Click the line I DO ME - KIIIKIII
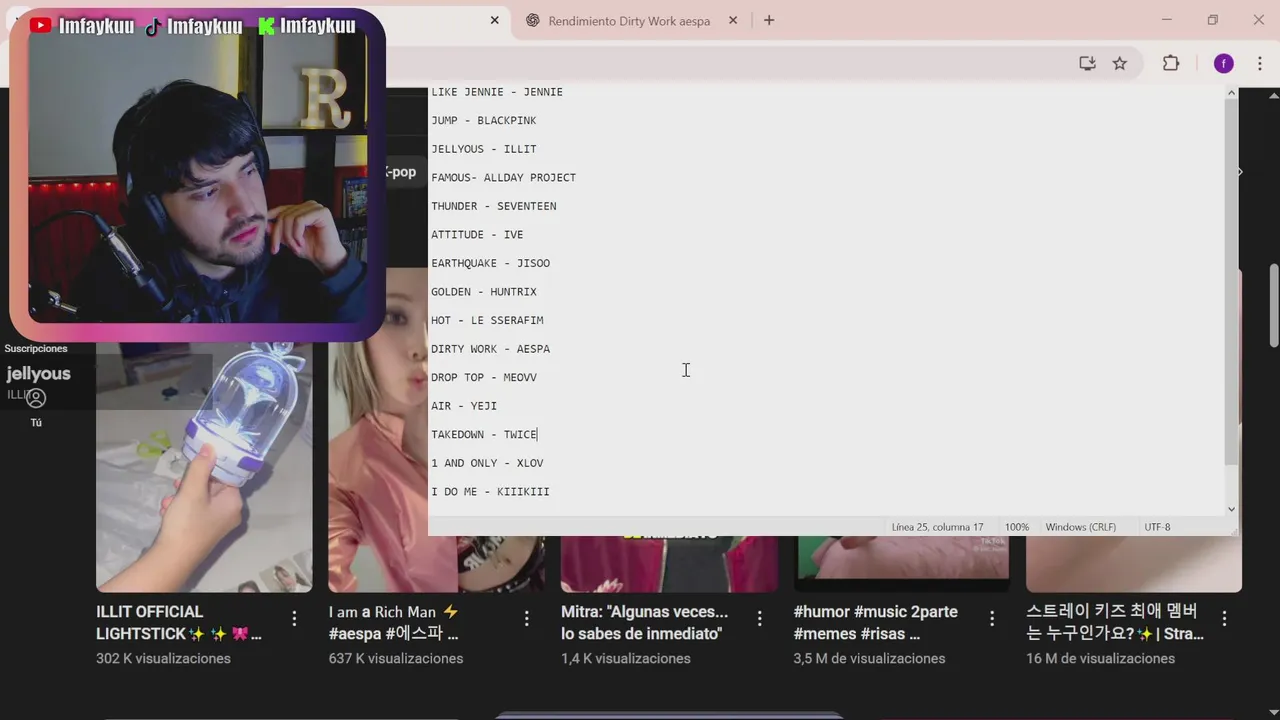The height and width of the screenshot is (720, 1280). point(490,492)
